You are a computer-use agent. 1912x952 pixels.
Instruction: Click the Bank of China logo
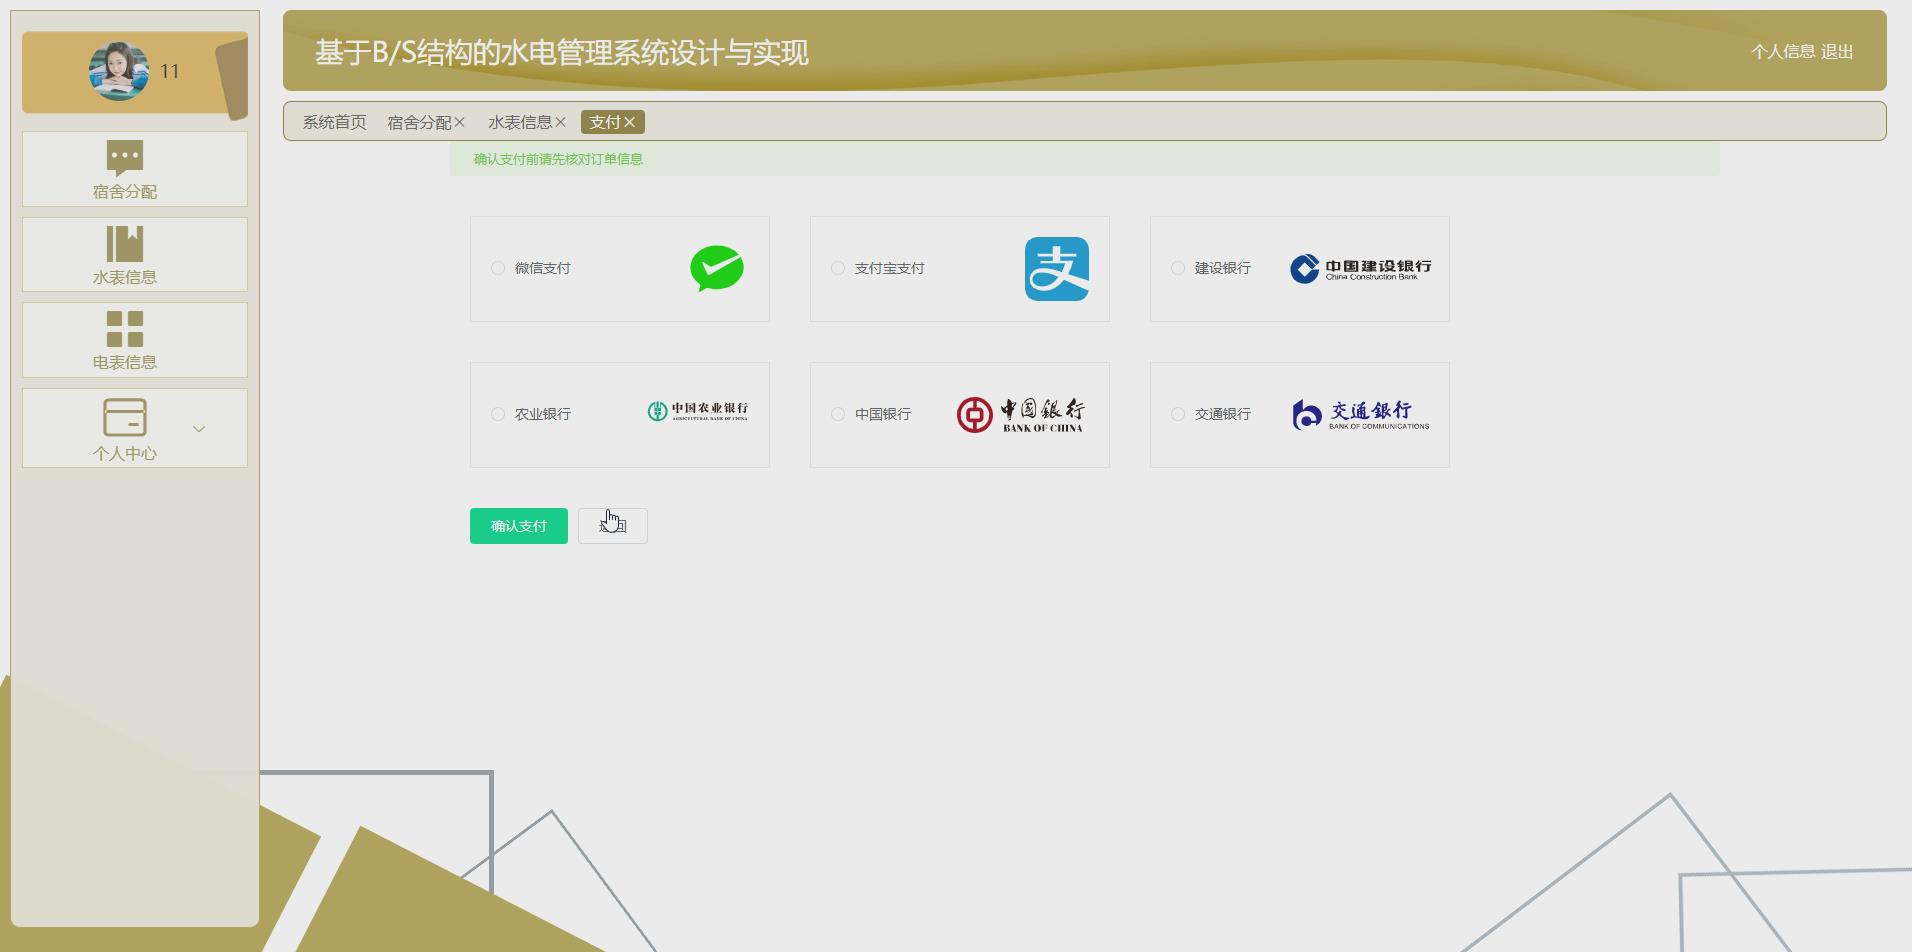[x=1020, y=415]
